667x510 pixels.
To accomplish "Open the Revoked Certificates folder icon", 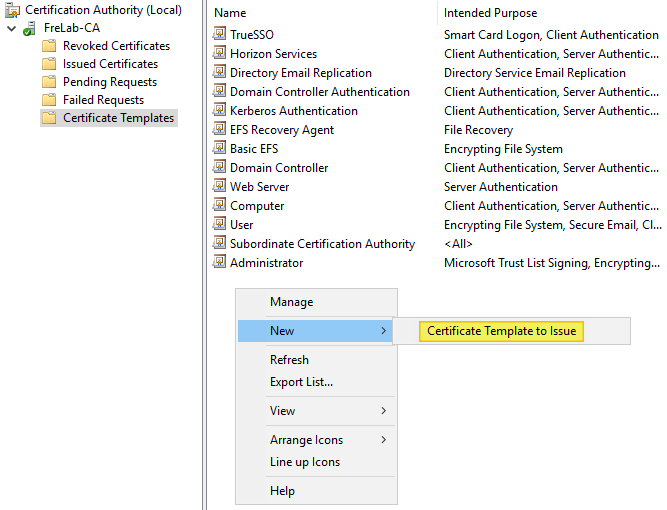I will tap(49, 46).
